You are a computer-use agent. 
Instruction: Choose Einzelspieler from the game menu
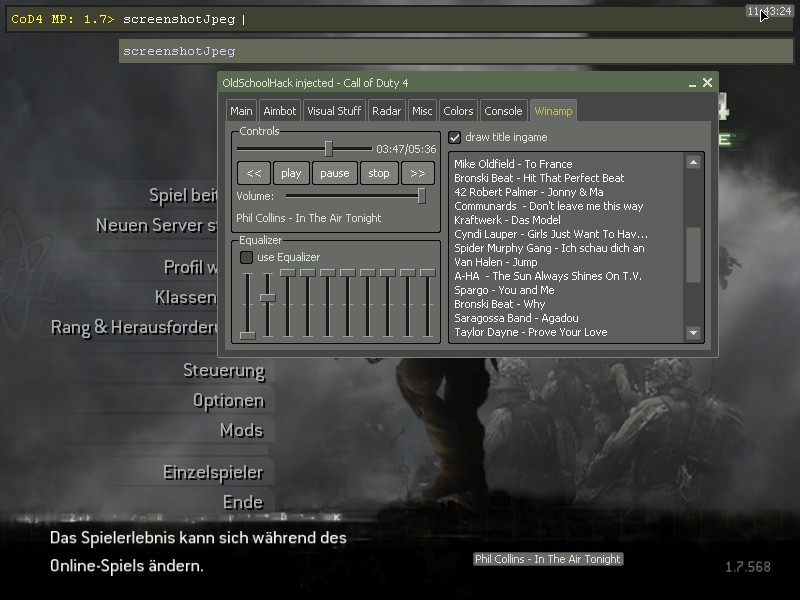click(213, 472)
